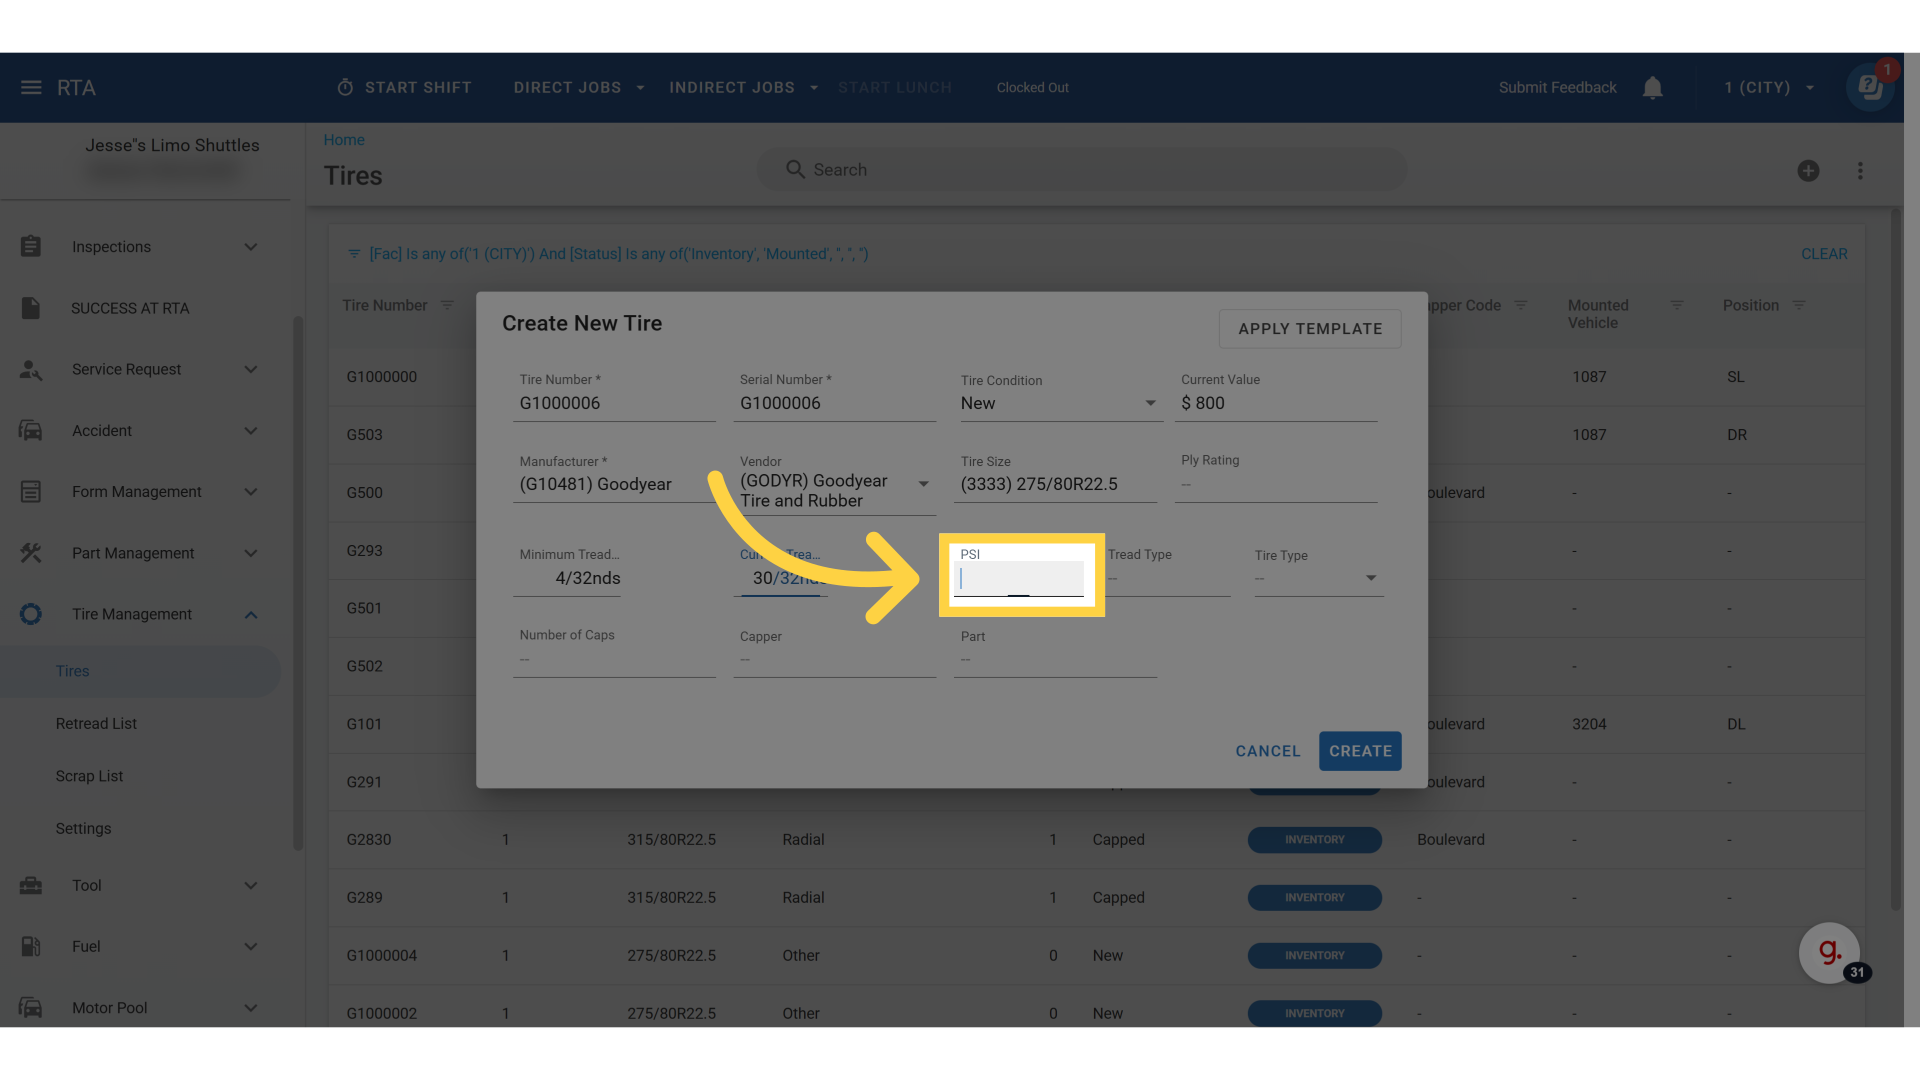Open the Tire Condition dropdown
Screen dimensions: 1920x1080
[1150, 403]
